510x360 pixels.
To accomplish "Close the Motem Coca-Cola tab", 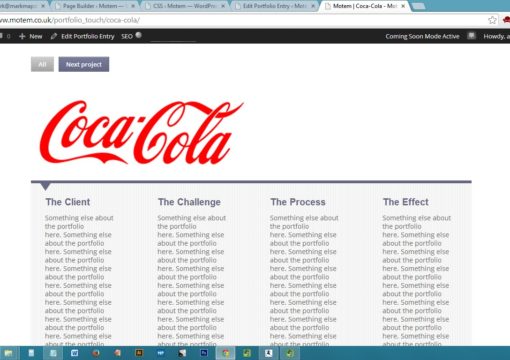I will click(403, 6).
